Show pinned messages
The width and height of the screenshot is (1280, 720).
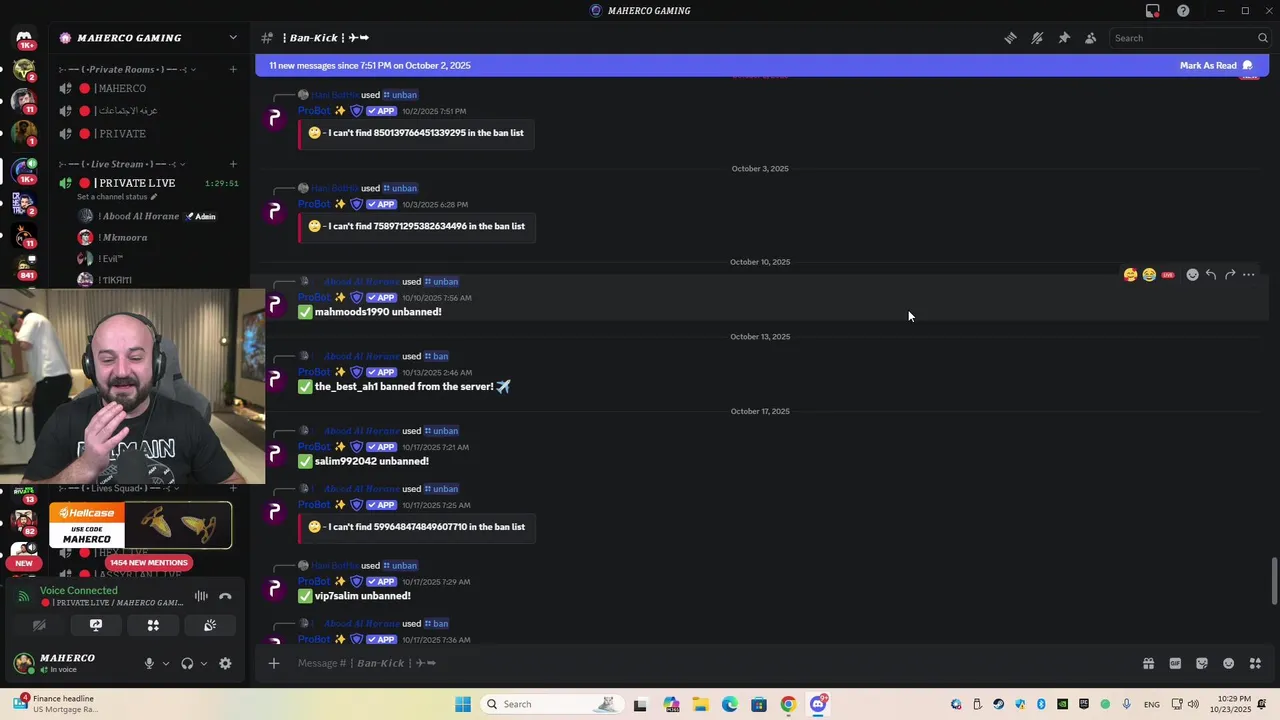pyautogui.click(x=1064, y=38)
